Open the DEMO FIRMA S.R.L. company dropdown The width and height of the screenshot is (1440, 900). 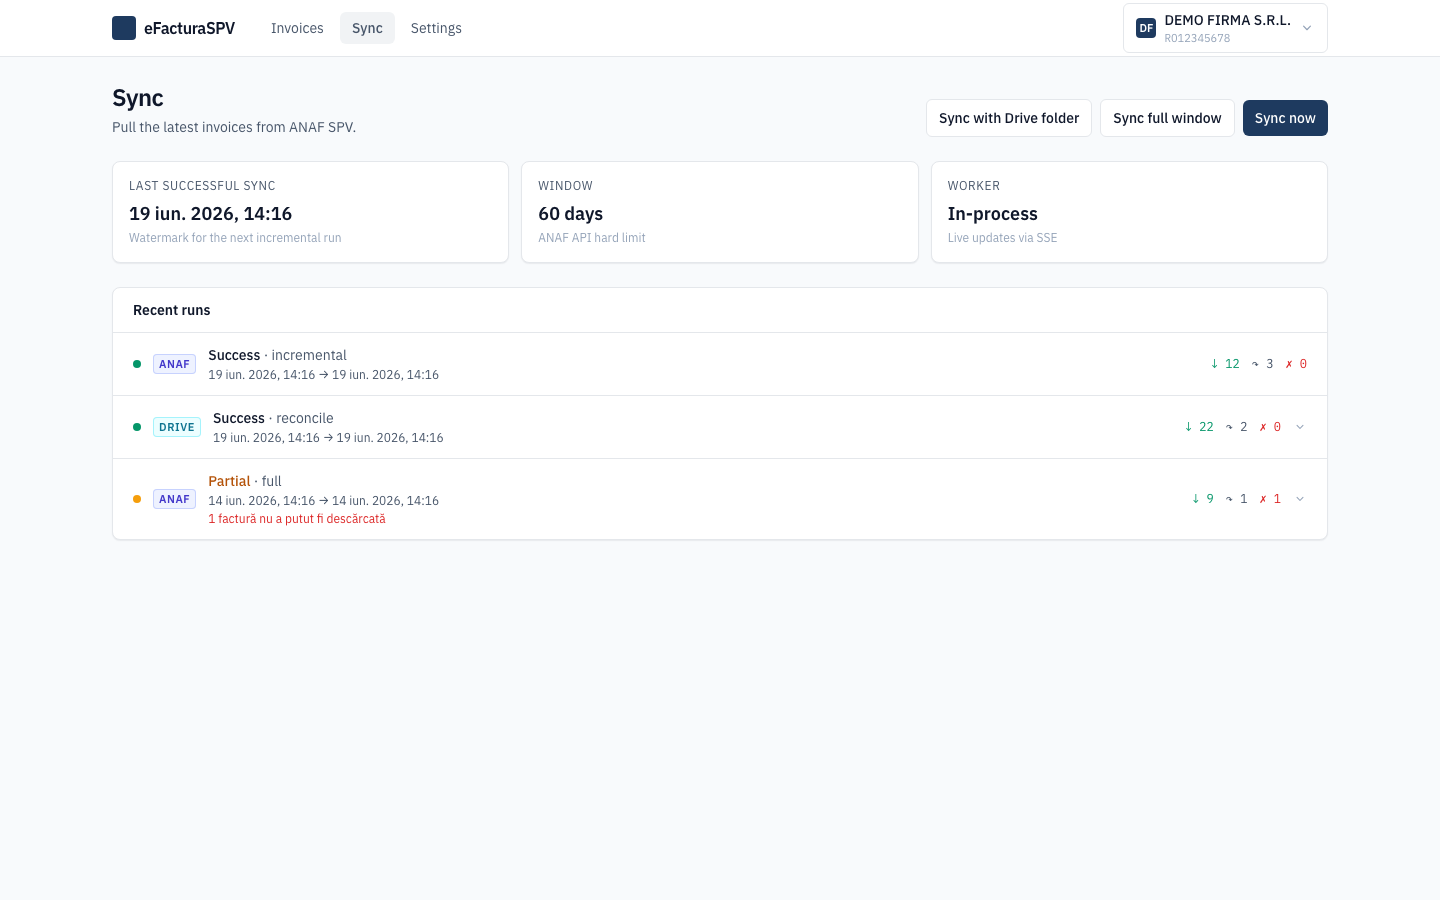click(1225, 28)
